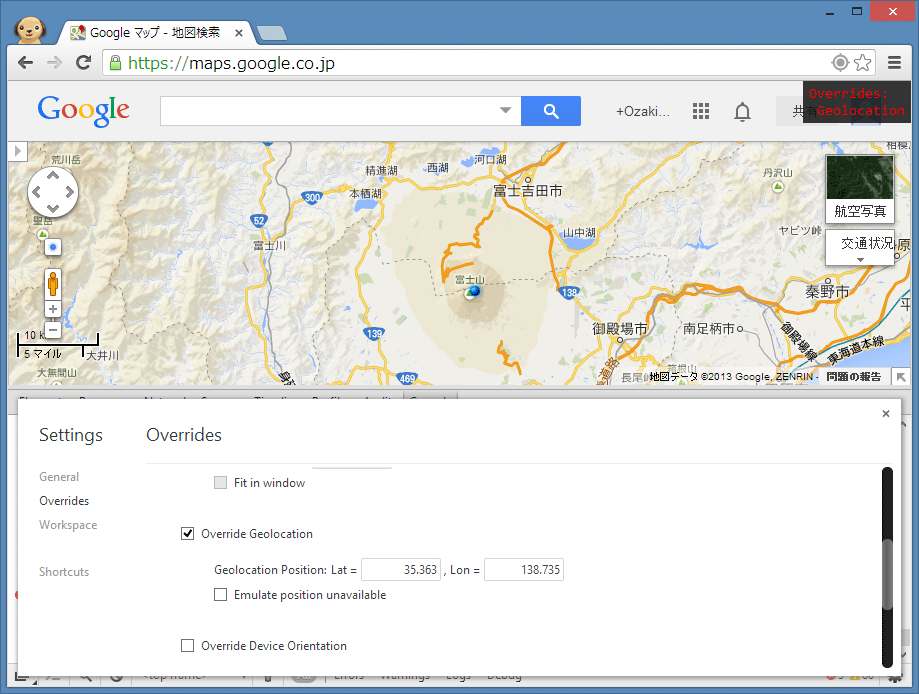Enable Emulate position unavailable
919x694 pixels.
220,594
